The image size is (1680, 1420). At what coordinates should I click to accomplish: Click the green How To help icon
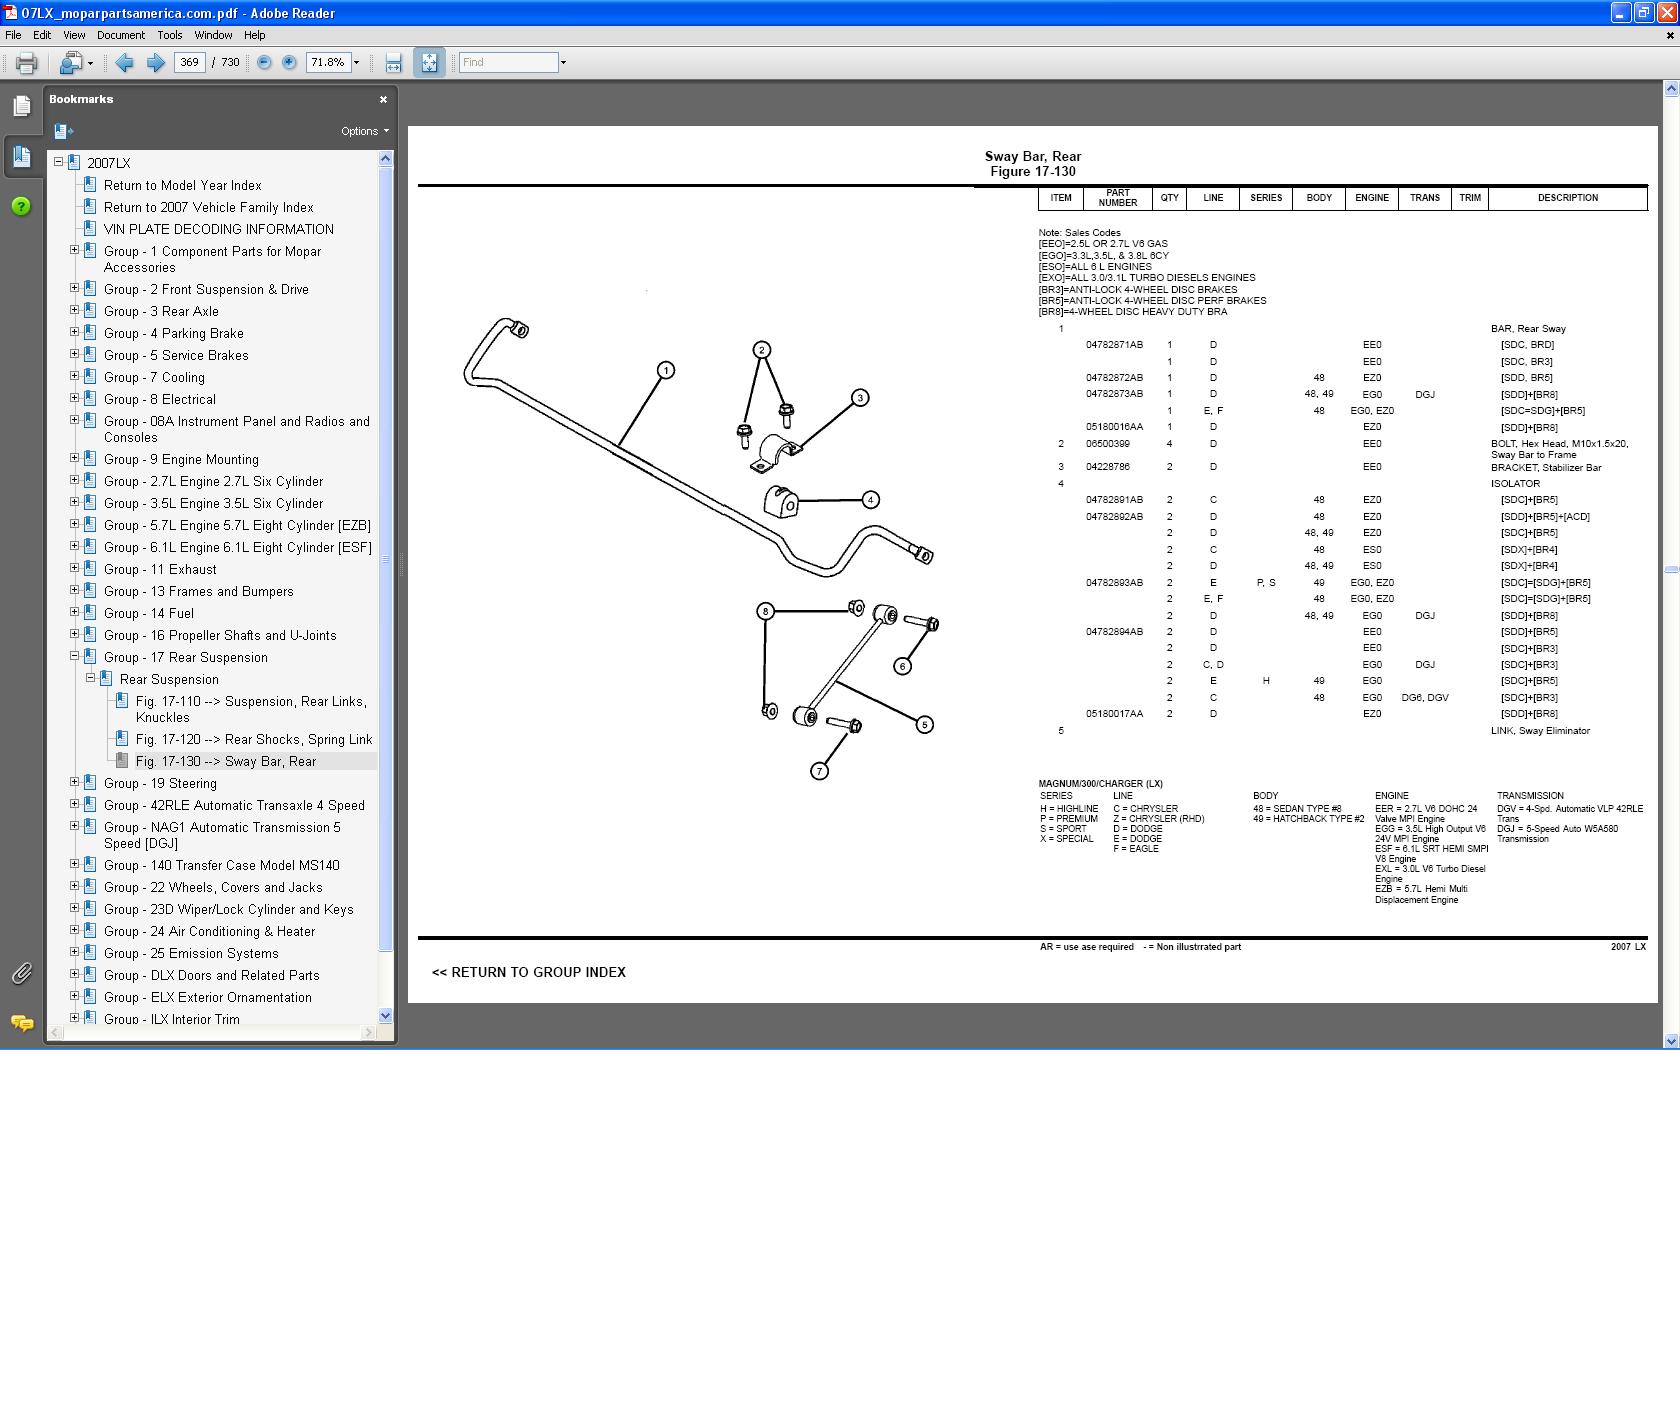tap(22, 208)
